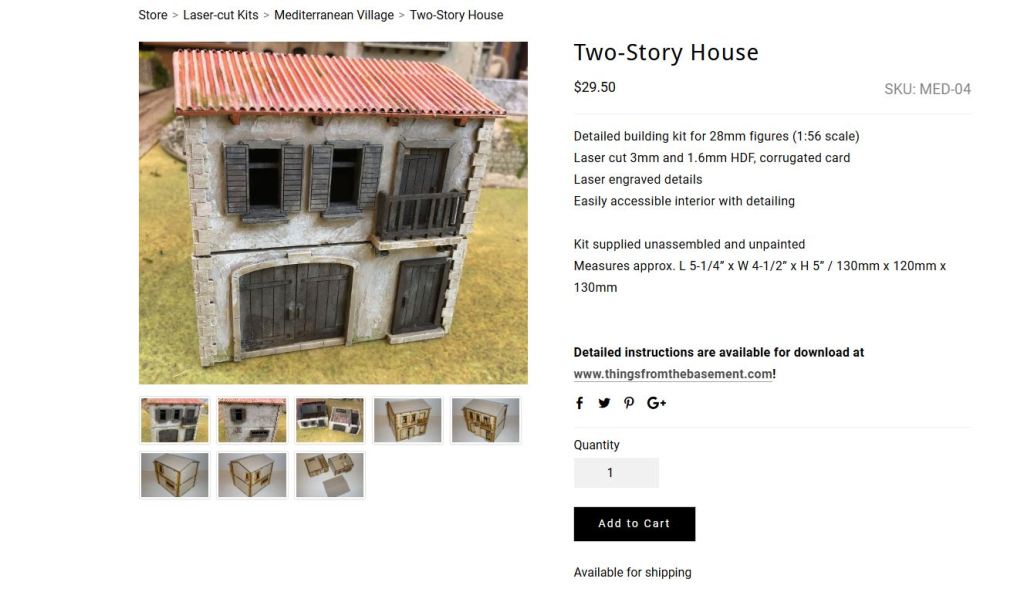1024x599 pixels.
Task: Share the product on Twitter
Action: pyautogui.click(x=604, y=403)
